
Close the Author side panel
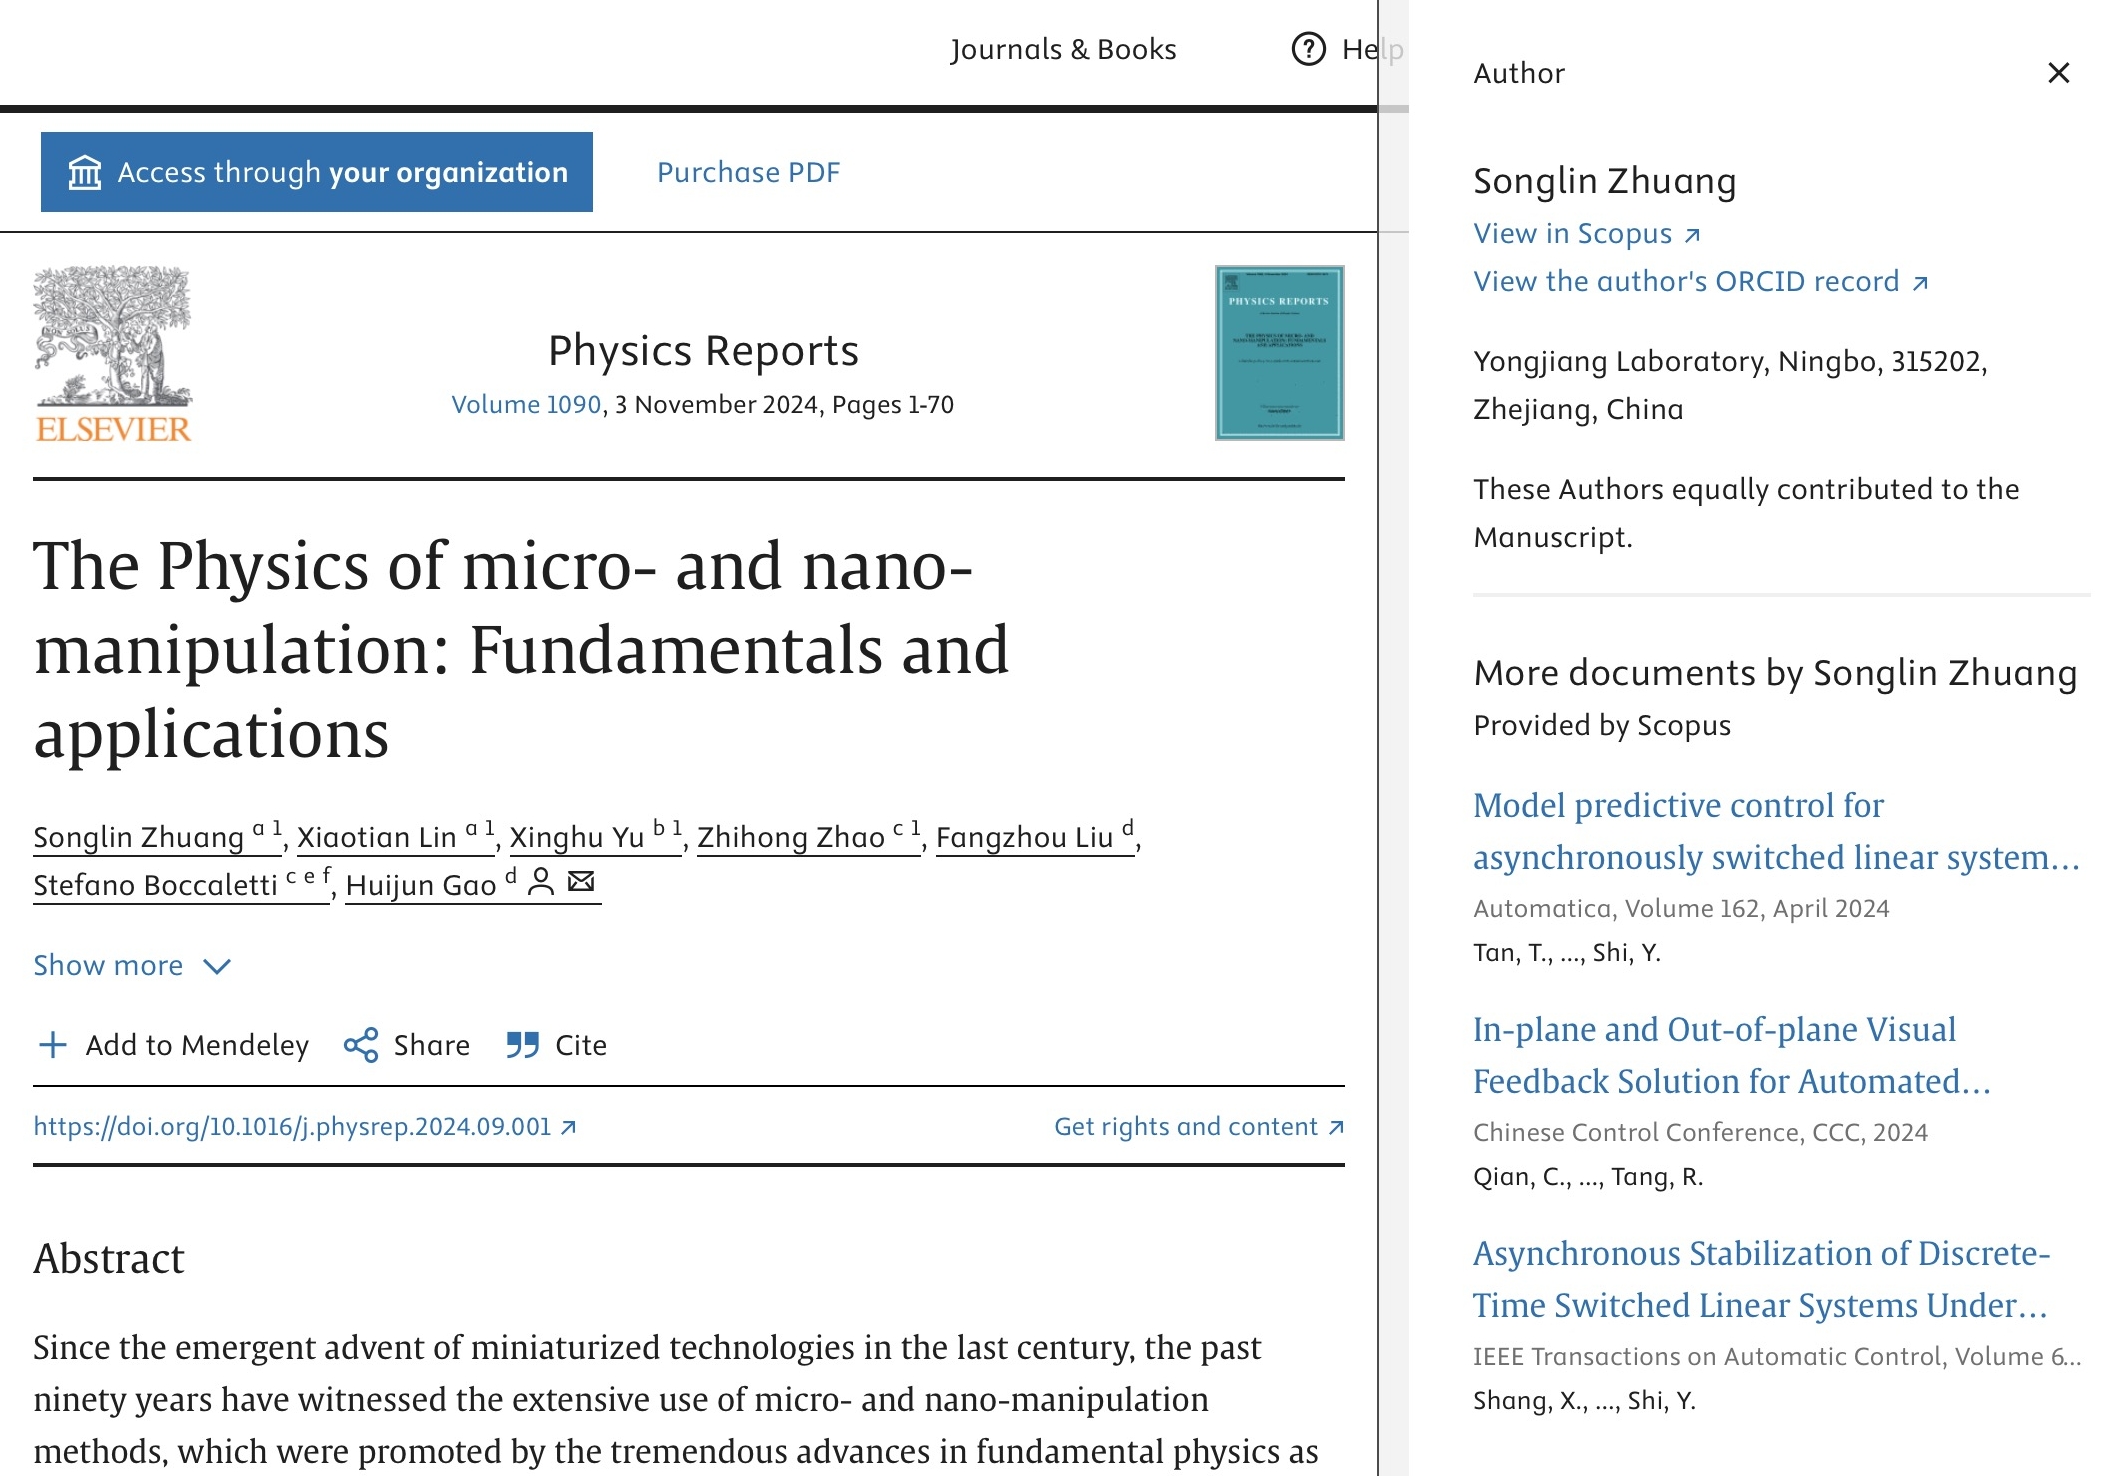tap(2058, 73)
